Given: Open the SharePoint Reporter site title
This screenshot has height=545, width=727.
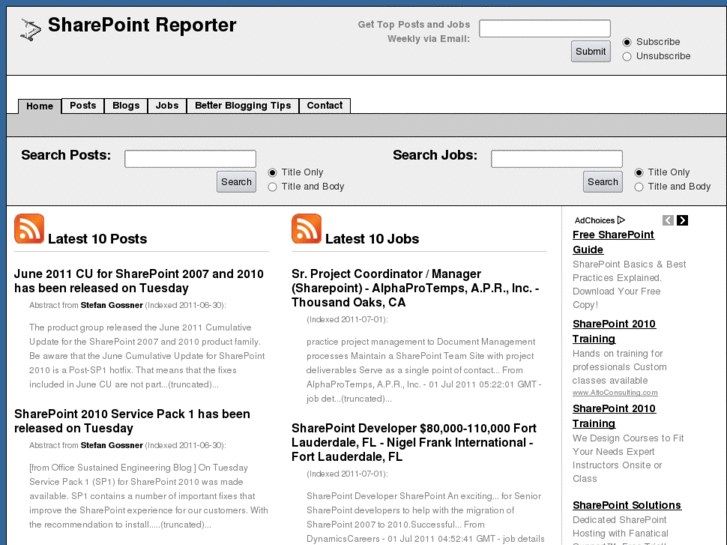Looking at the screenshot, I should tap(142, 25).
